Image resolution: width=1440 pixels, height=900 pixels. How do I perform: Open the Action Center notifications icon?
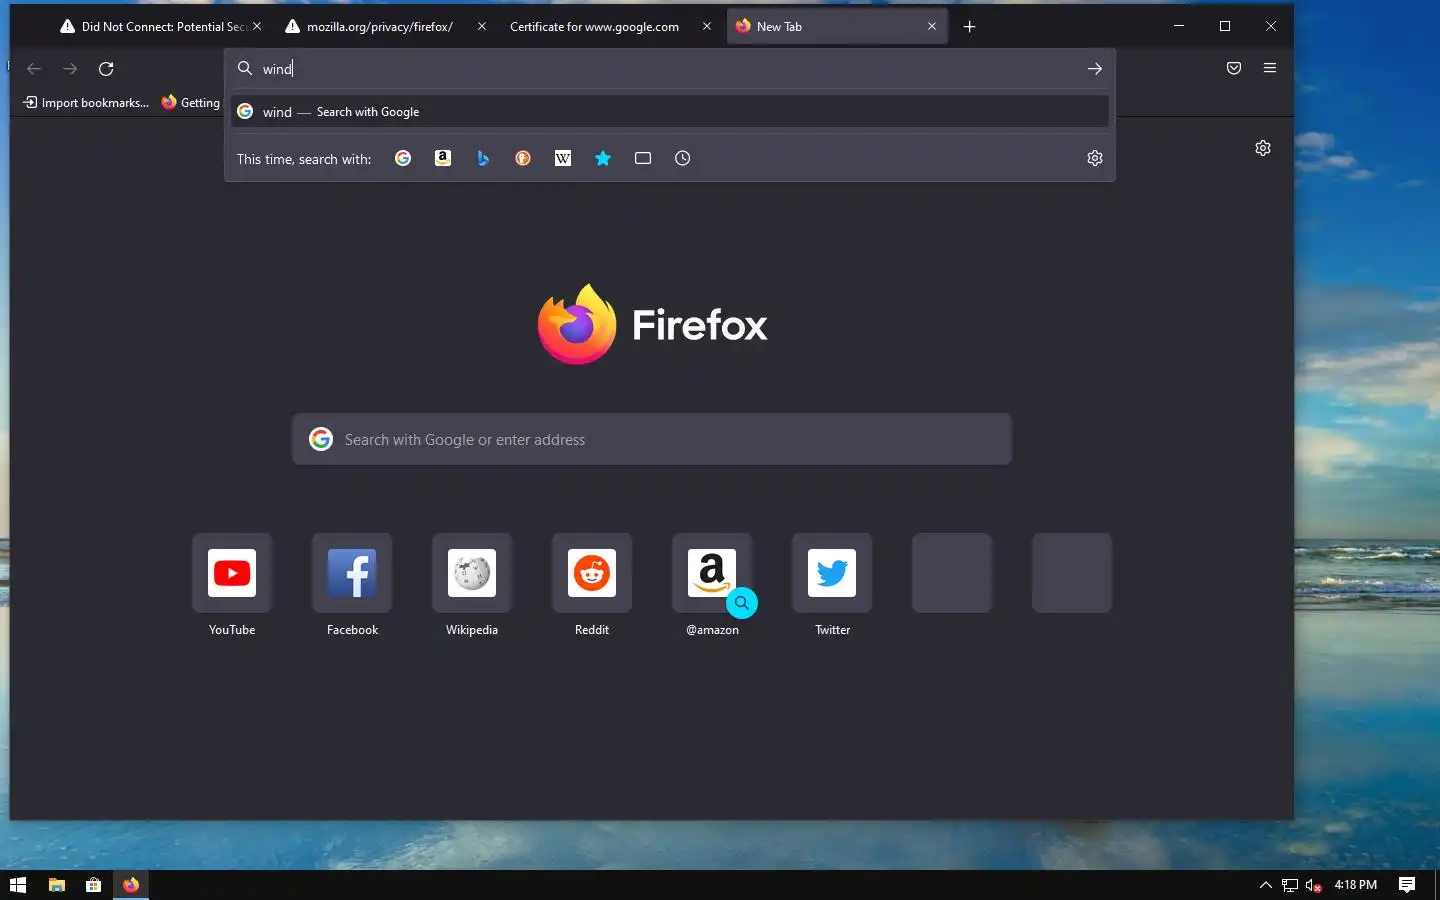click(1407, 885)
